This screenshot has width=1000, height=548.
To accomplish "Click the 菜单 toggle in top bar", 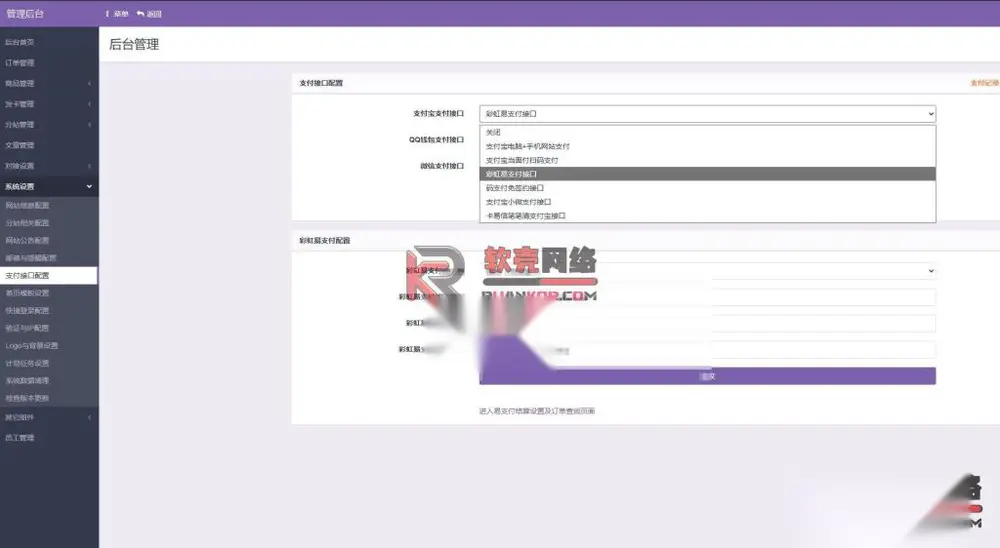I will pos(117,14).
